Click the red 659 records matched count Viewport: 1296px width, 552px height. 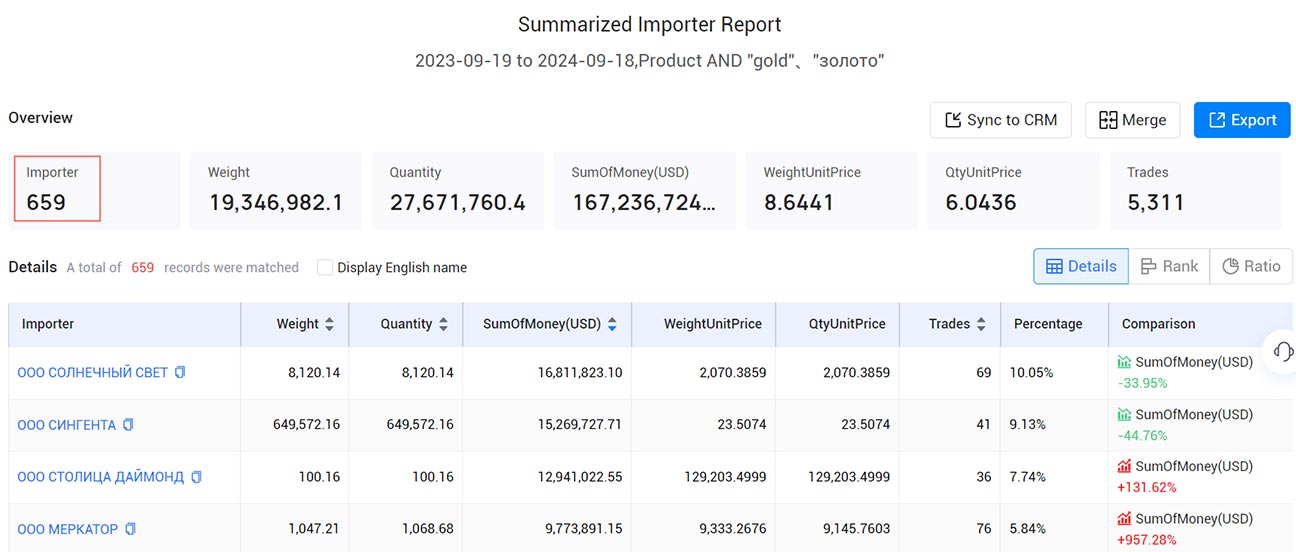(x=143, y=267)
